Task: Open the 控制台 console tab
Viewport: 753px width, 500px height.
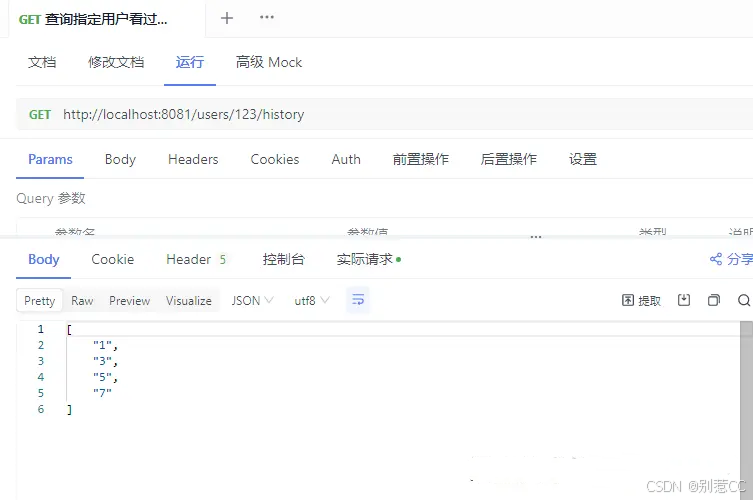Action: tap(283, 259)
